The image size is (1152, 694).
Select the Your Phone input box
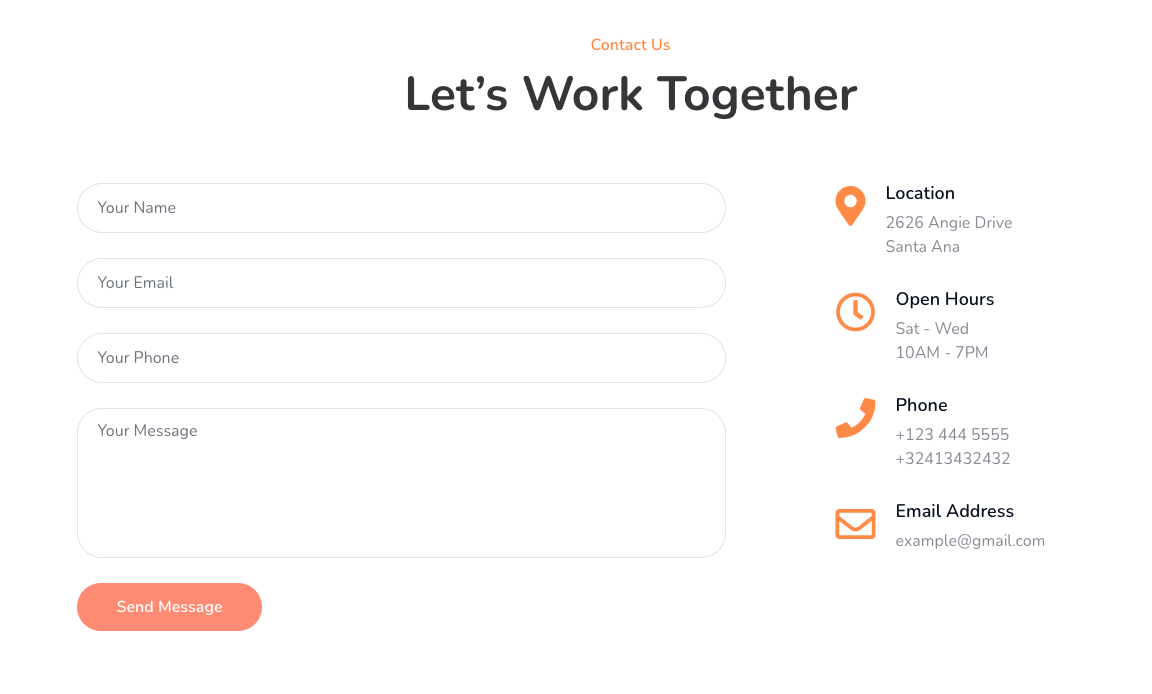pyautogui.click(x=401, y=358)
